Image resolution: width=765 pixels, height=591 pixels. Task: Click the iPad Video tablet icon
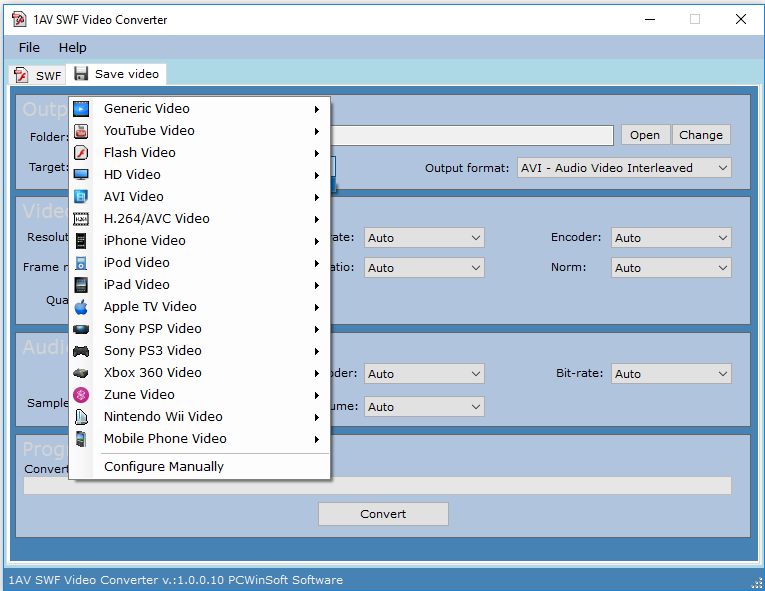click(81, 285)
